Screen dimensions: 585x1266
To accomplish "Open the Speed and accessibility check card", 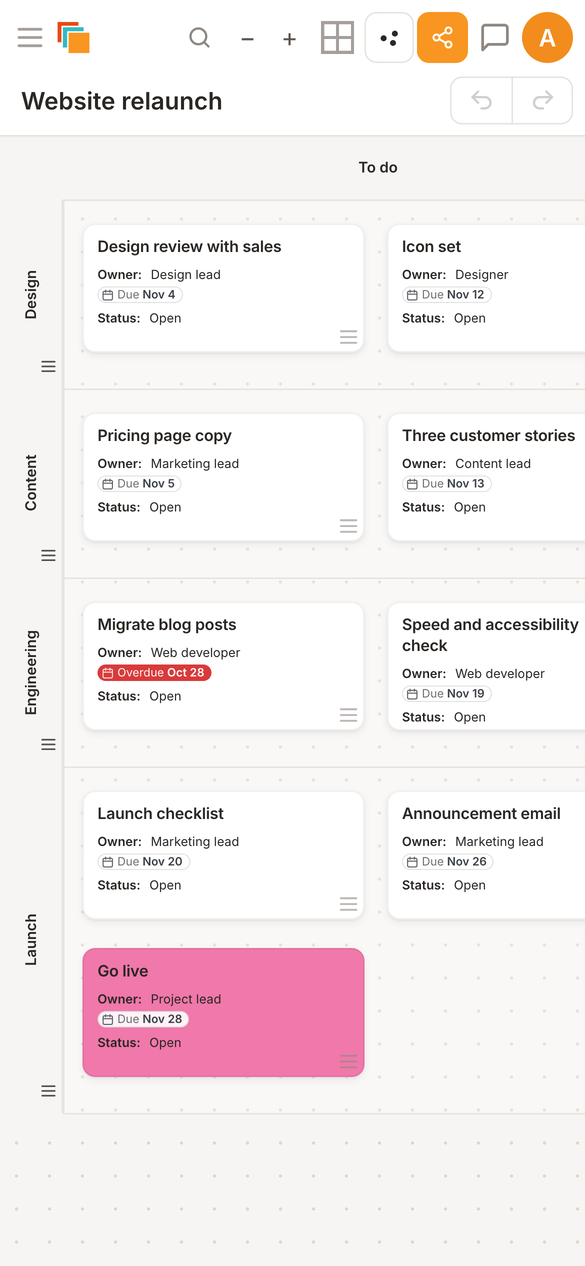I will (486, 666).
